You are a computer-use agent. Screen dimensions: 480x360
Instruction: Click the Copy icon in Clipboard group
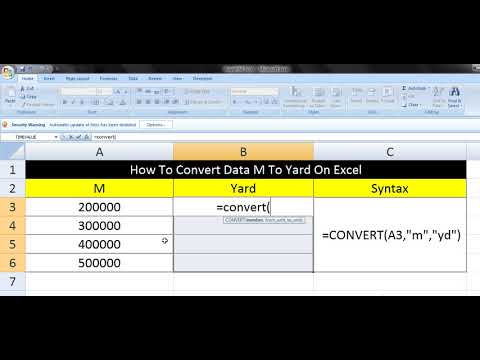tap(23, 97)
